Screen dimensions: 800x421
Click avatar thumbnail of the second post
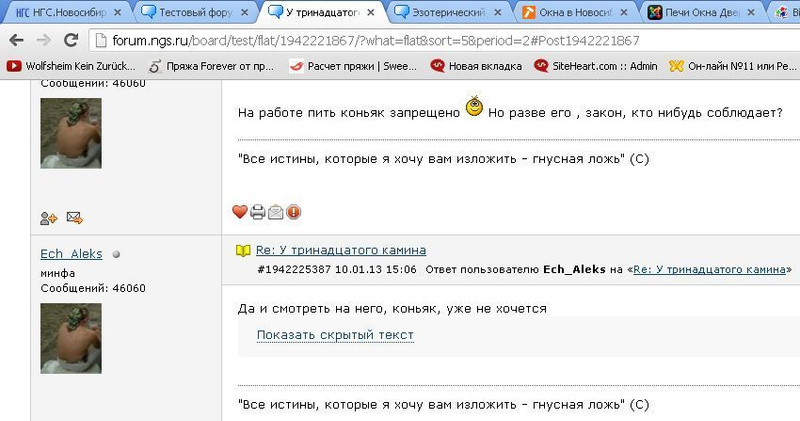(x=71, y=338)
